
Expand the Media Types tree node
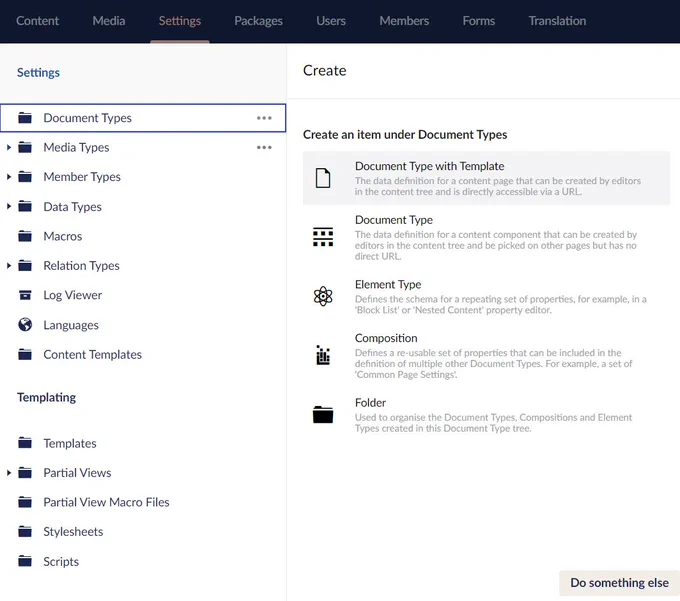click(x=9, y=147)
